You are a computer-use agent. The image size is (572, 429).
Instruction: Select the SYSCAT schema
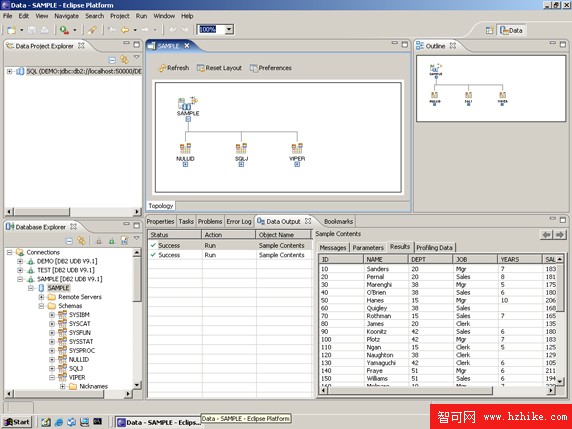point(80,324)
